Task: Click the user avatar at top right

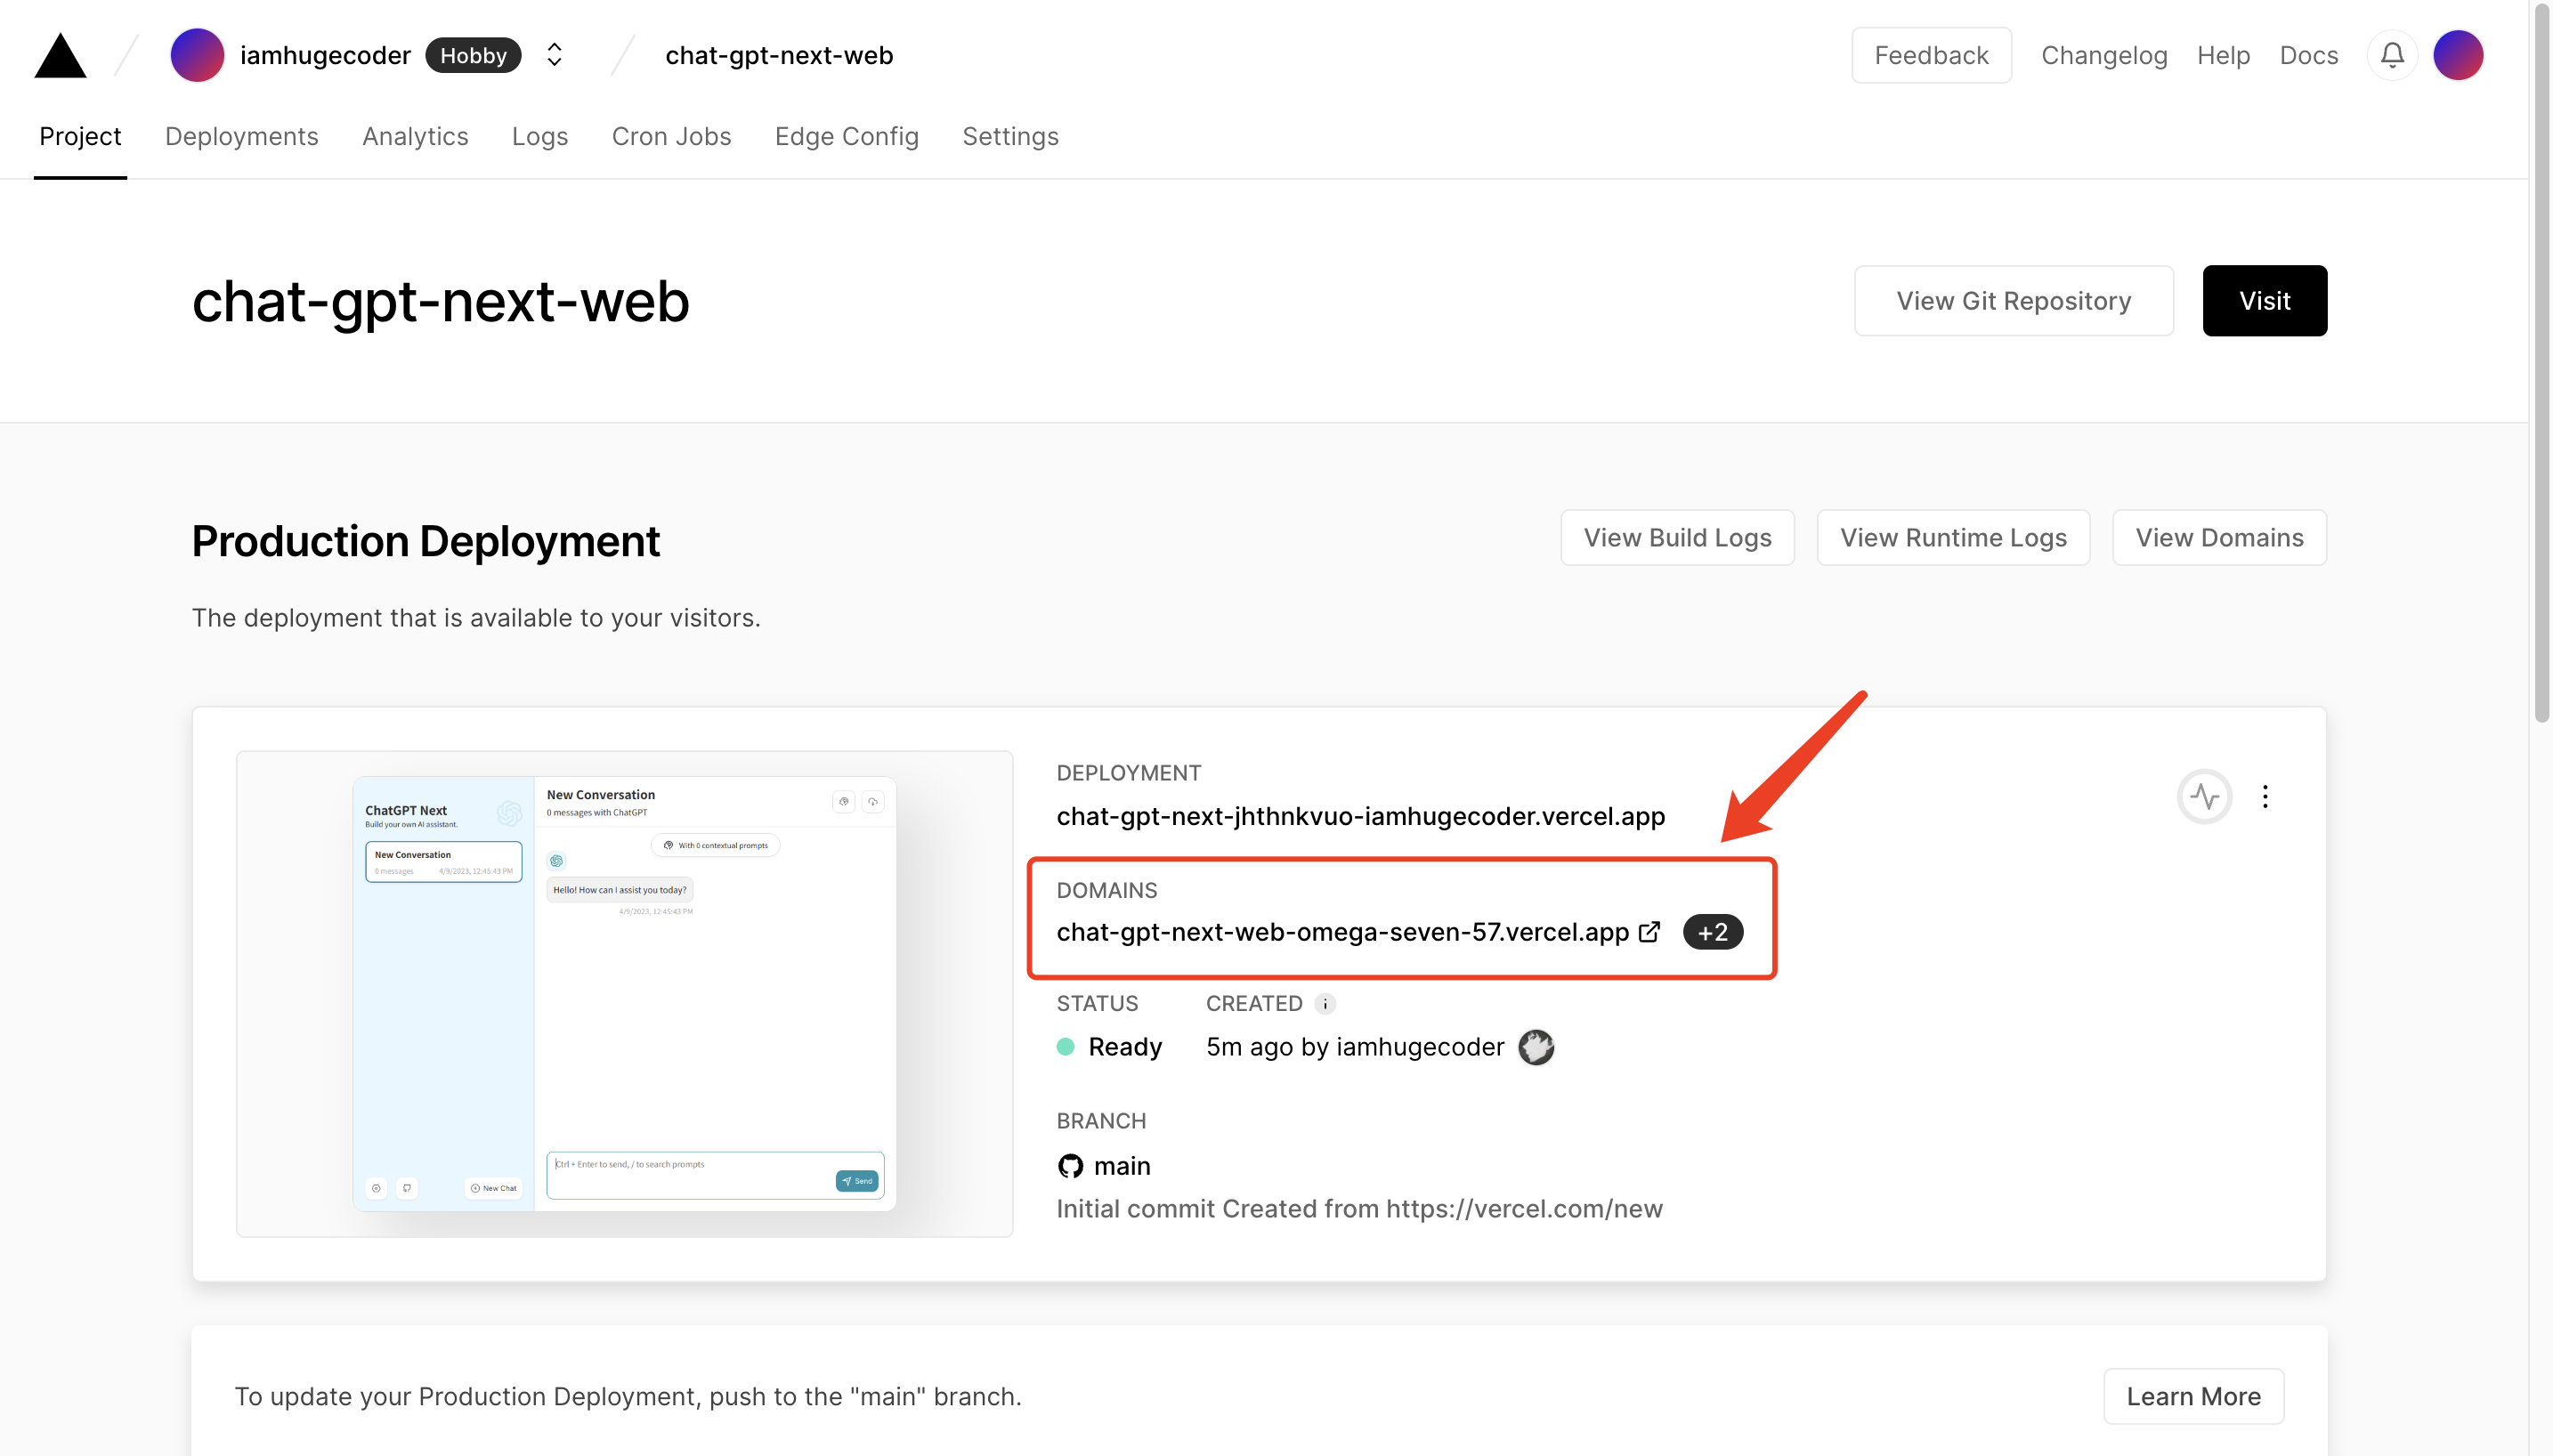Action: pos(2457,55)
